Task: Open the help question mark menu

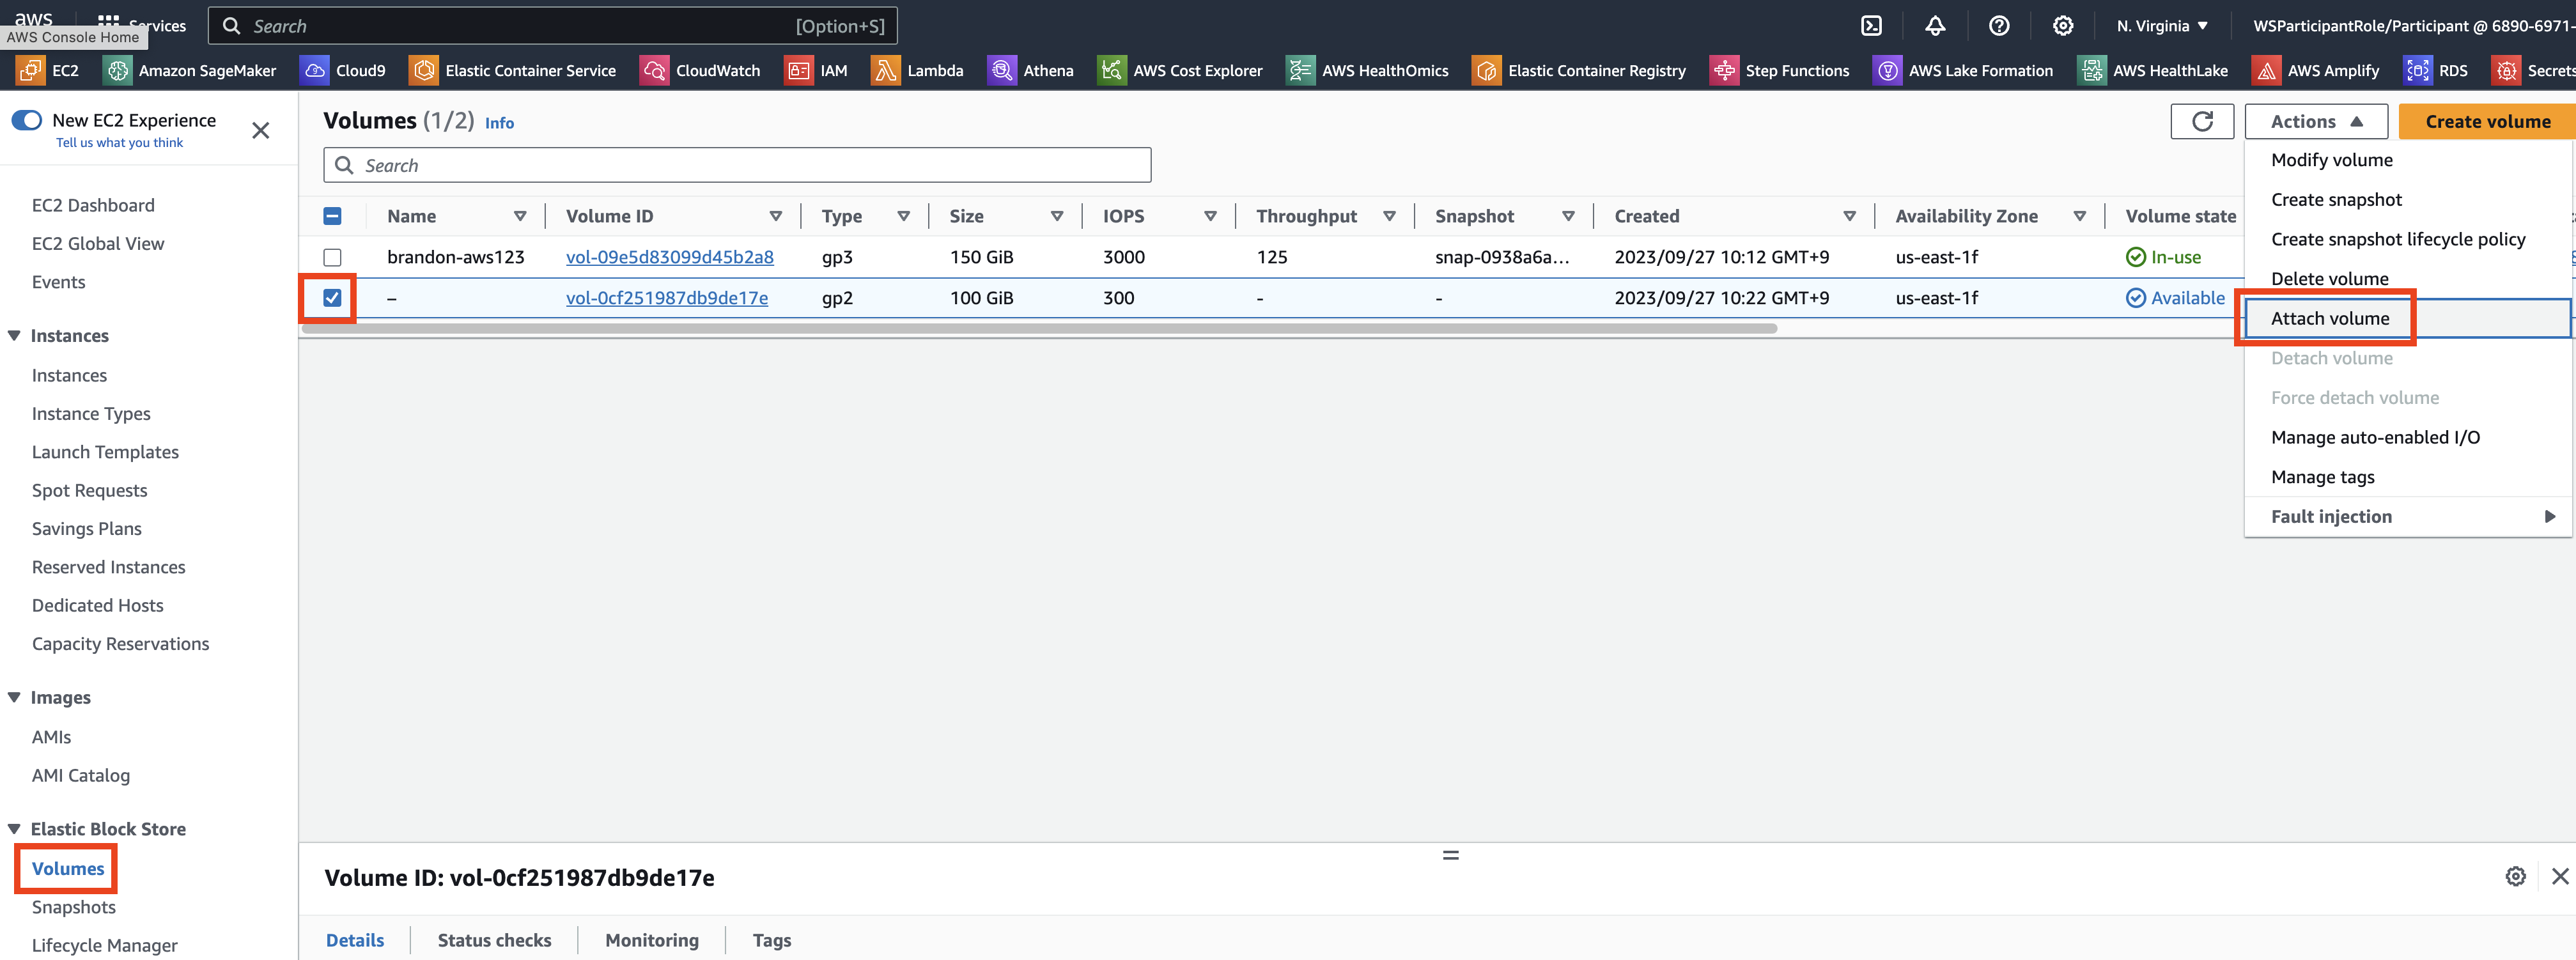Action: tap(1999, 26)
